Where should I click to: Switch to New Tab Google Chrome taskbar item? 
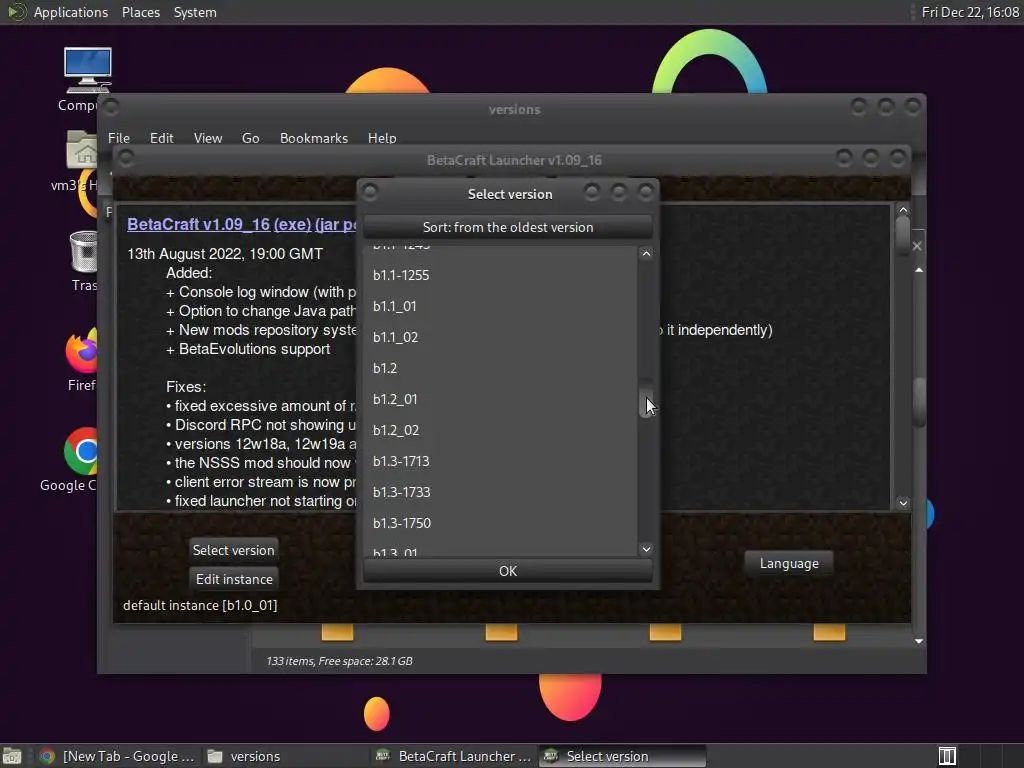(118, 756)
